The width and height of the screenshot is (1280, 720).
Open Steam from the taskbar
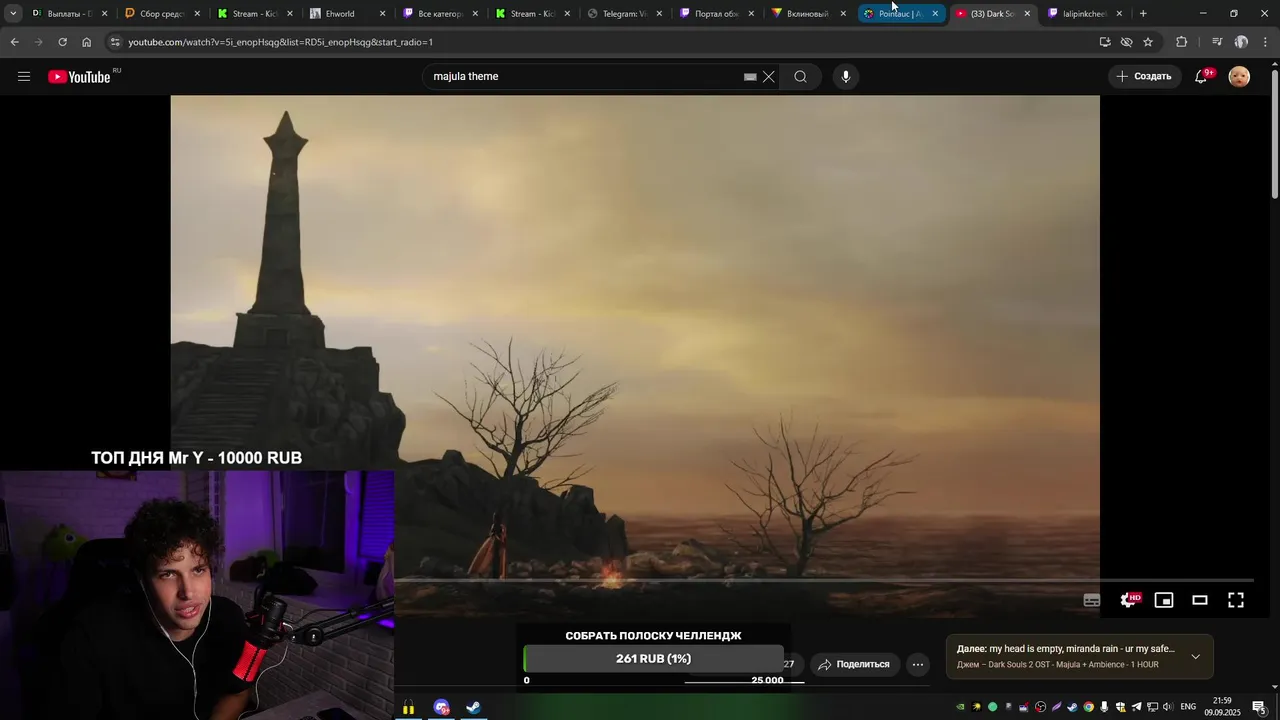point(473,708)
